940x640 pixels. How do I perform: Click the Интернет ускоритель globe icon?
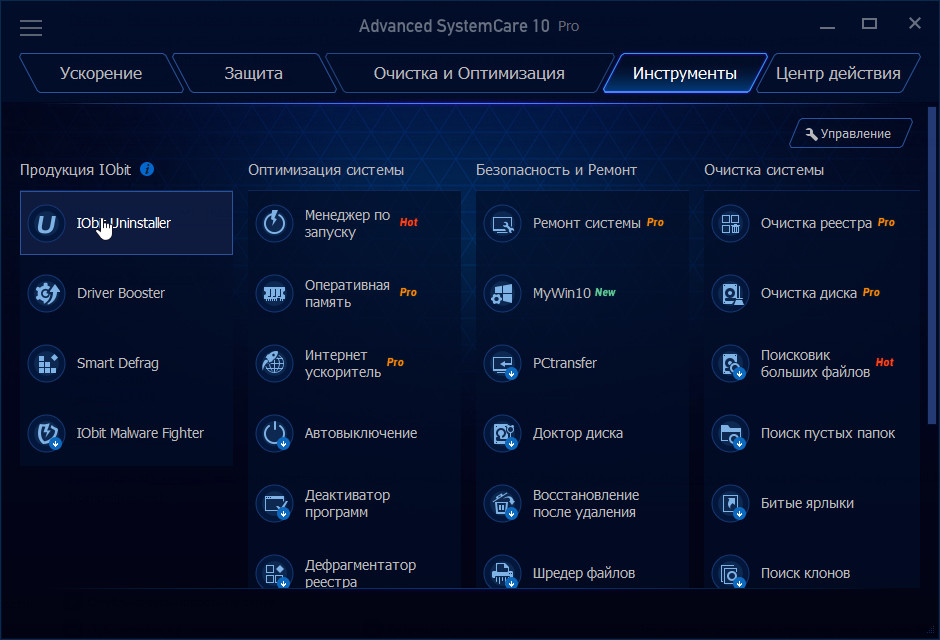(x=275, y=364)
